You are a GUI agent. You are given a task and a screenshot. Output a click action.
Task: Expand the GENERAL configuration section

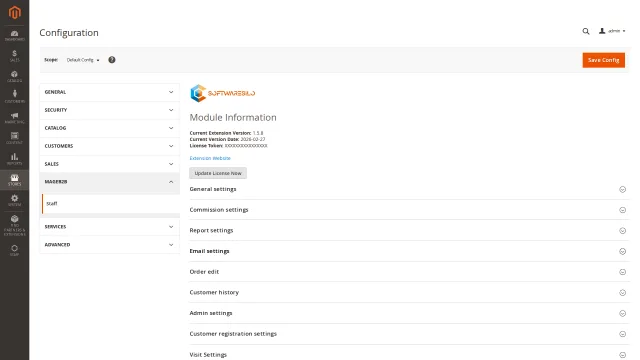pos(109,92)
